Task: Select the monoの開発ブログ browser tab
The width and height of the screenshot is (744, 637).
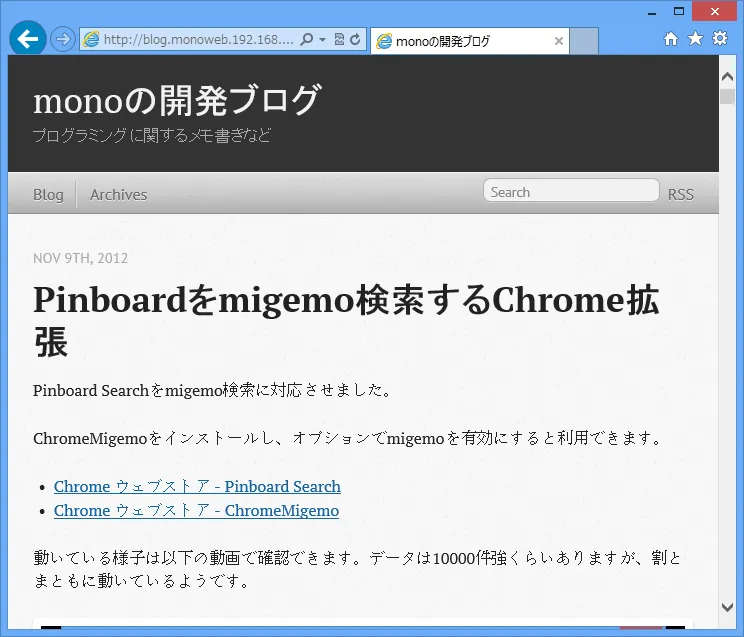Action: click(x=460, y=42)
